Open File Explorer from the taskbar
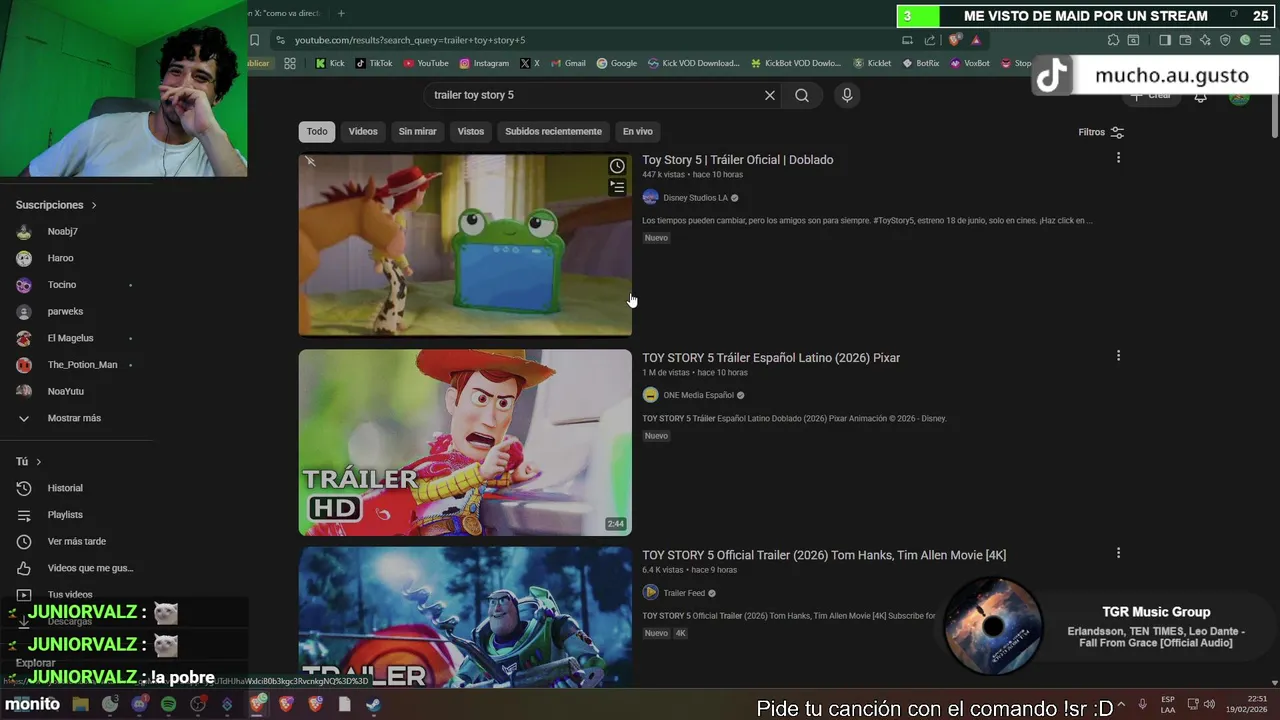This screenshot has width=1280, height=720. pos(81,704)
